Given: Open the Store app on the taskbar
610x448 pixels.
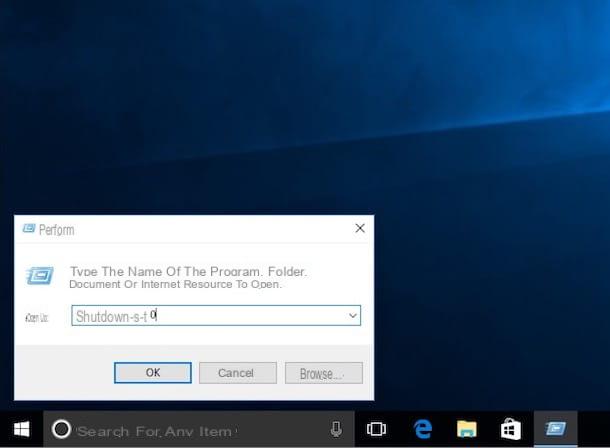Looking at the screenshot, I should coord(510,429).
